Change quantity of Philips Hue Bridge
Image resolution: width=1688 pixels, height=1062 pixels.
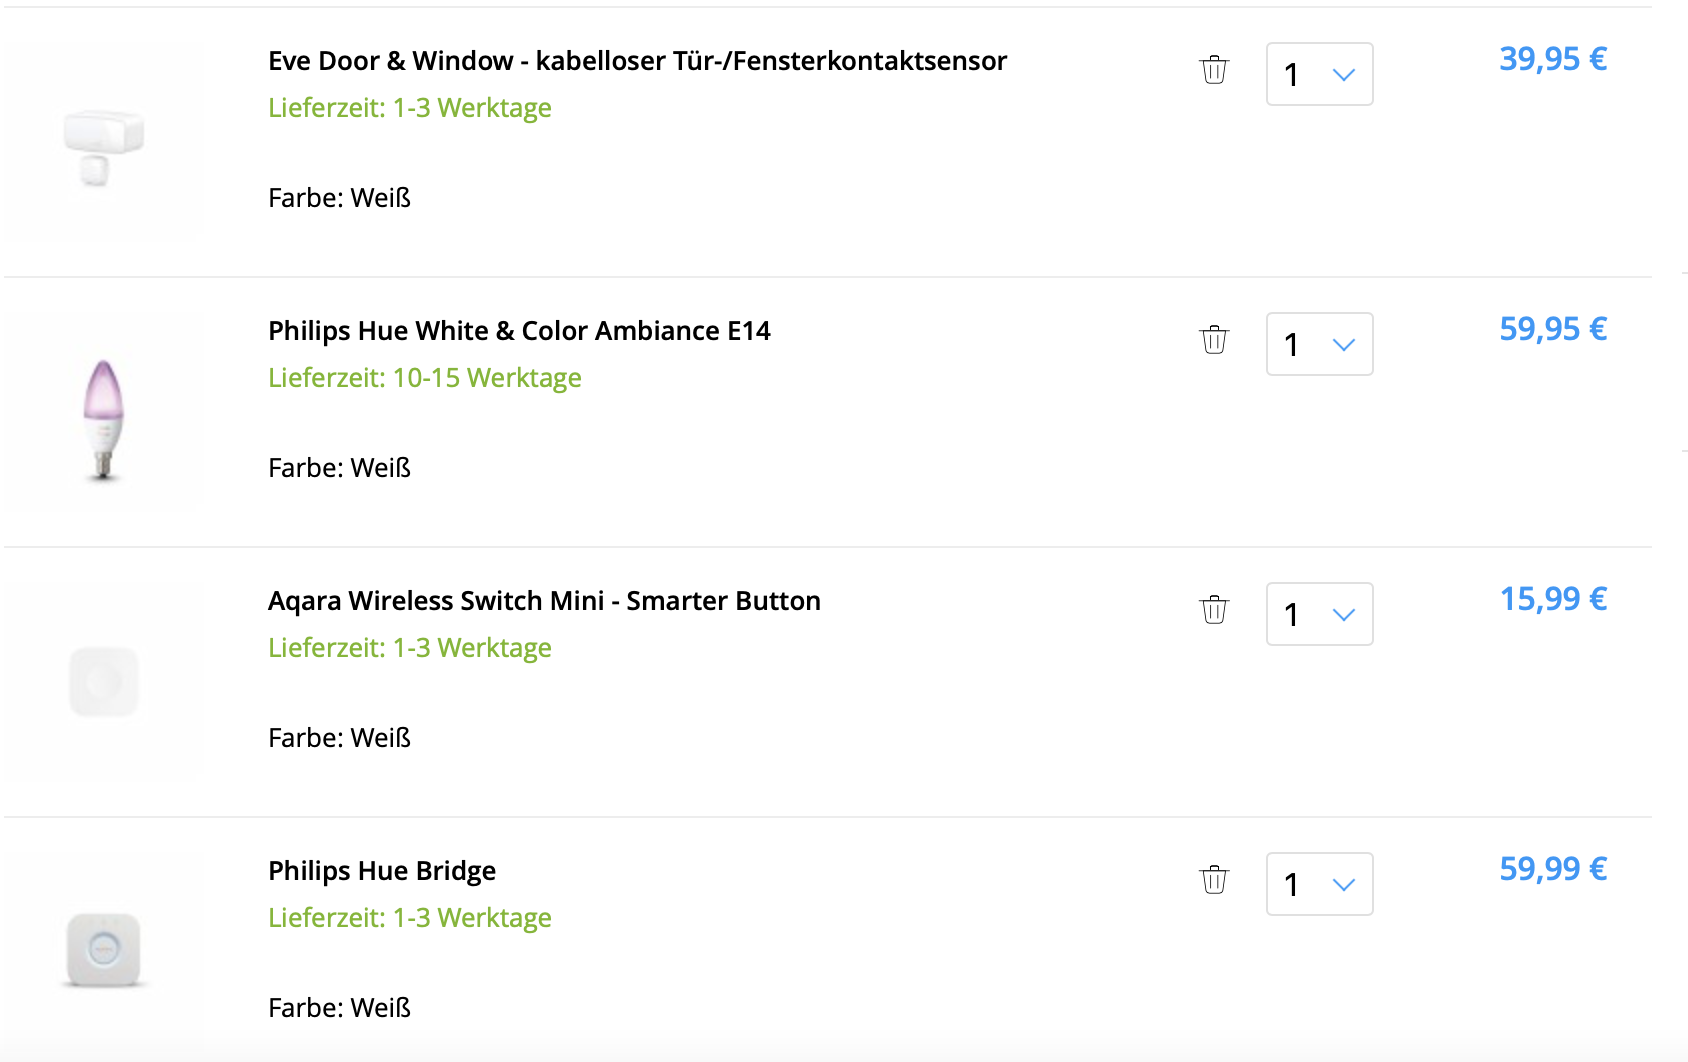(1319, 884)
